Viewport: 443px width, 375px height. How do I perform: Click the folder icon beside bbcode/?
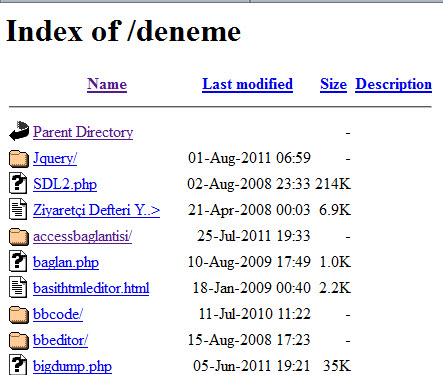pos(19,314)
